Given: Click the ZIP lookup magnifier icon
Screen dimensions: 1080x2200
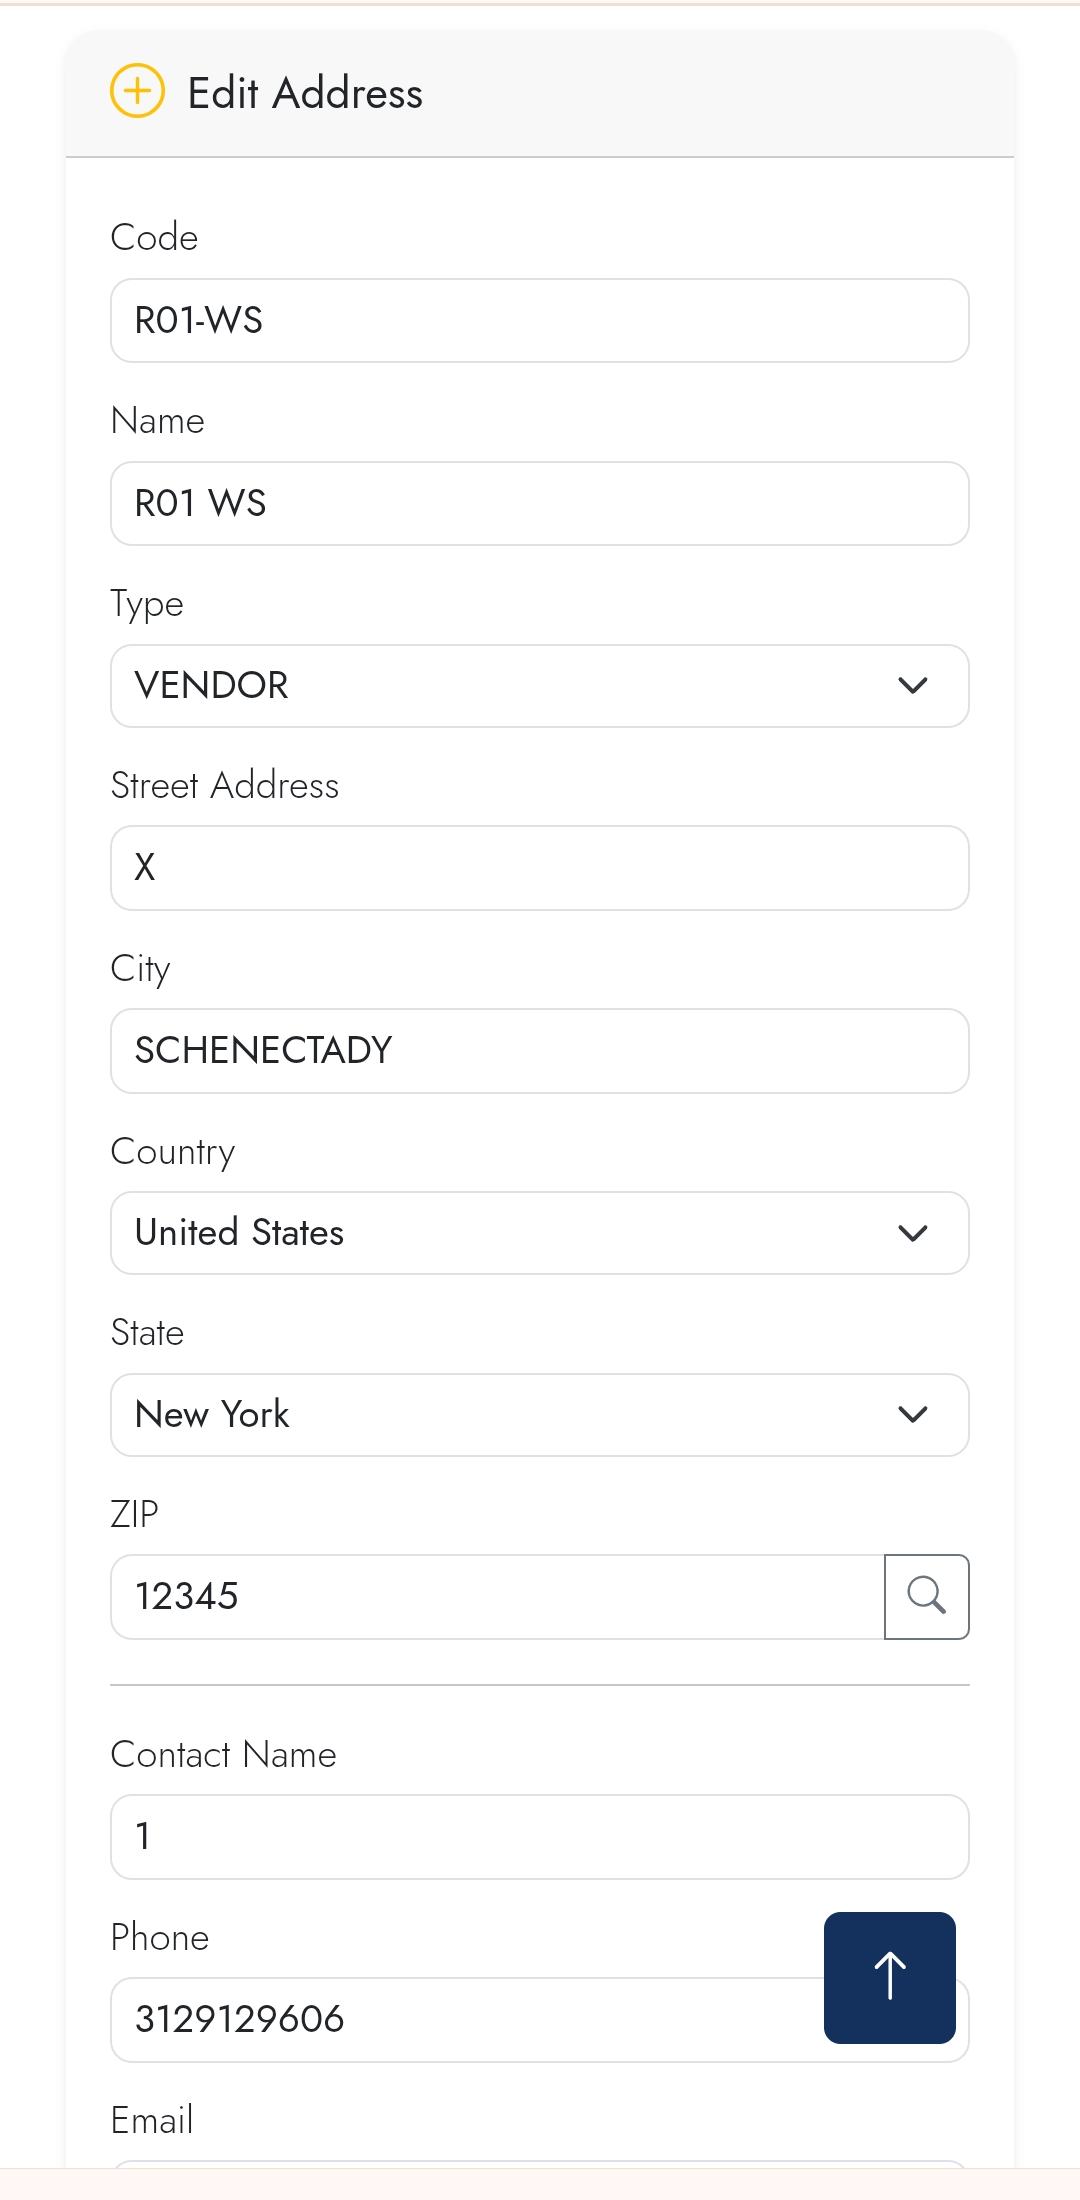Looking at the screenshot, I should click(x=926, y=1596).
